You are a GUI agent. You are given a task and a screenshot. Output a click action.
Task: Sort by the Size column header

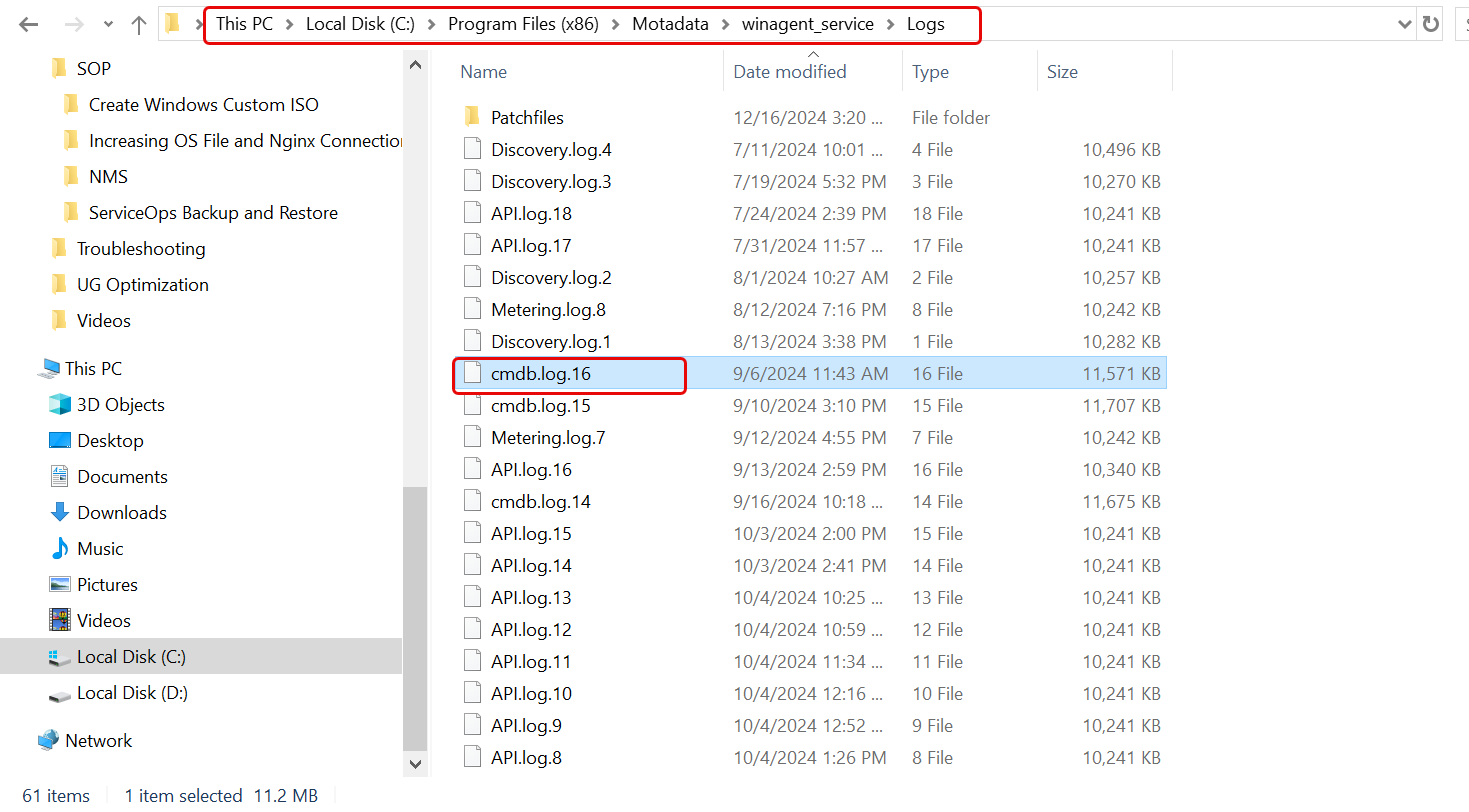point(1062,72)
